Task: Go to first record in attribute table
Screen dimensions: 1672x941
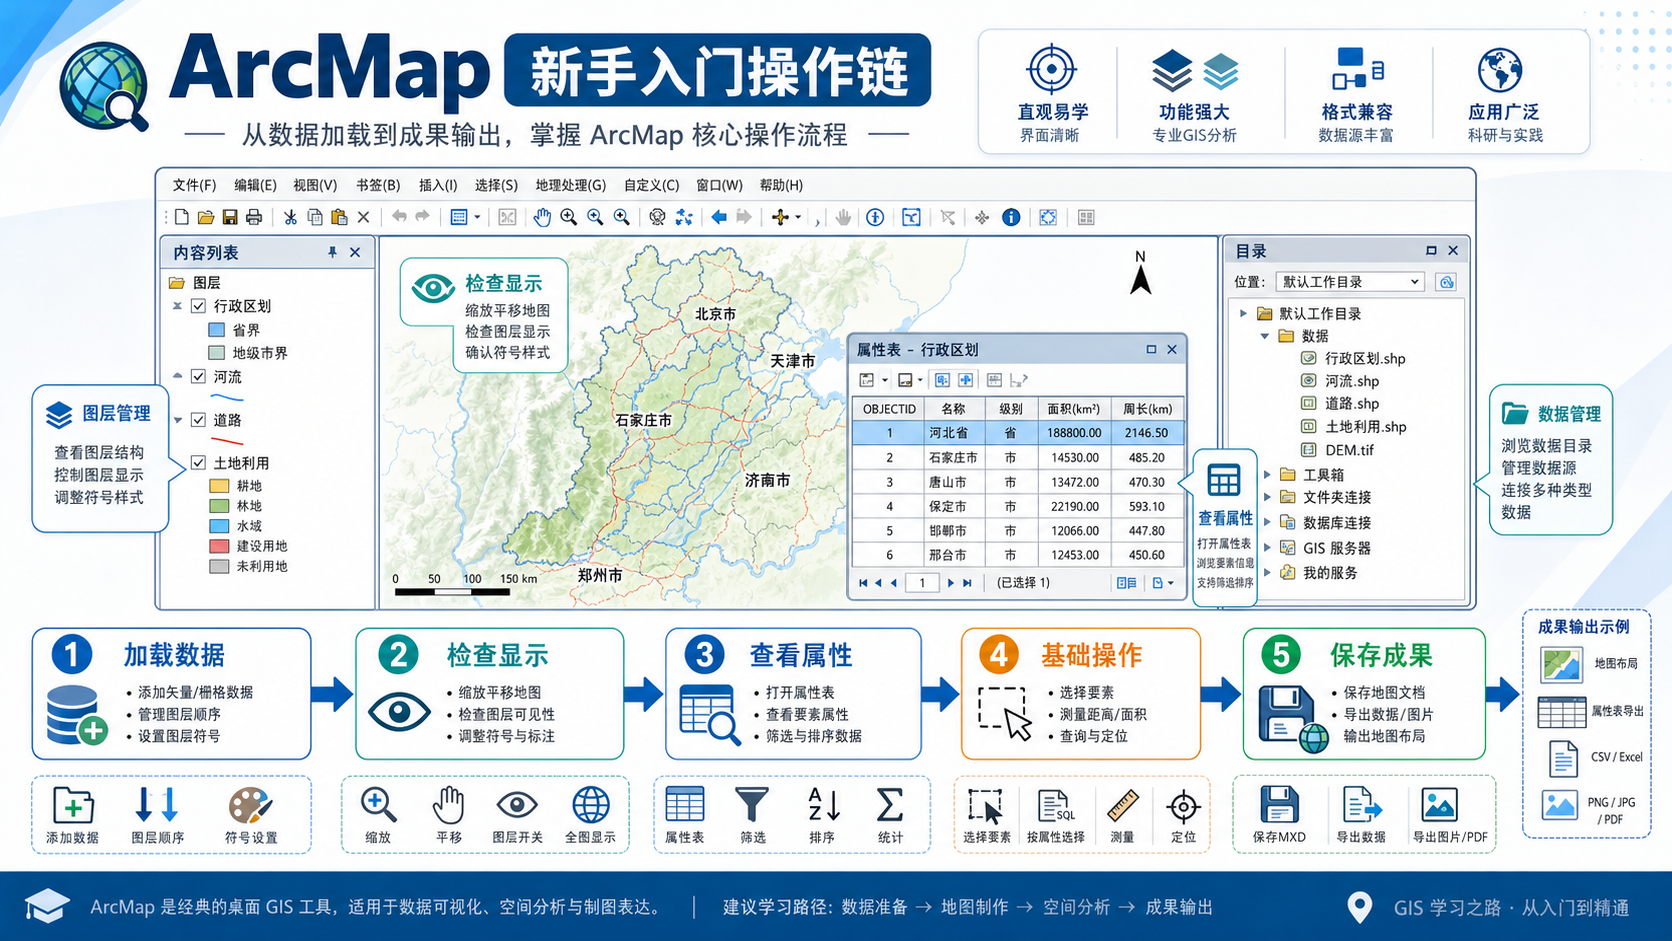Action: pyautogui.click(x=863, y=583)
